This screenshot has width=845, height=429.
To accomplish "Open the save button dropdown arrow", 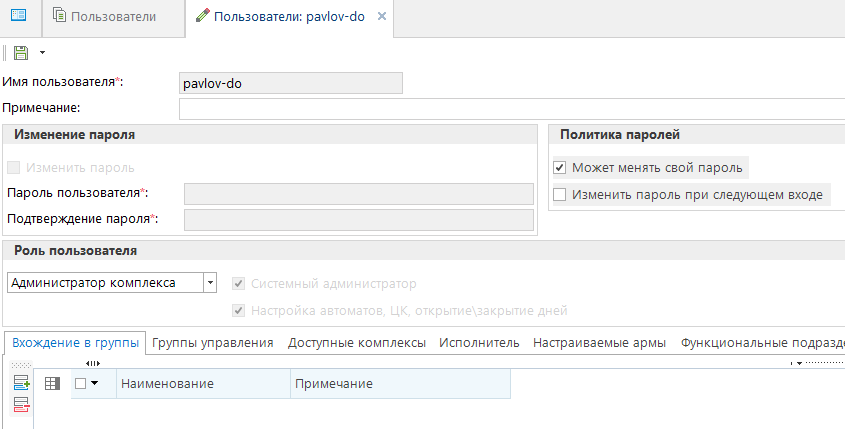I will click(42, 53).
